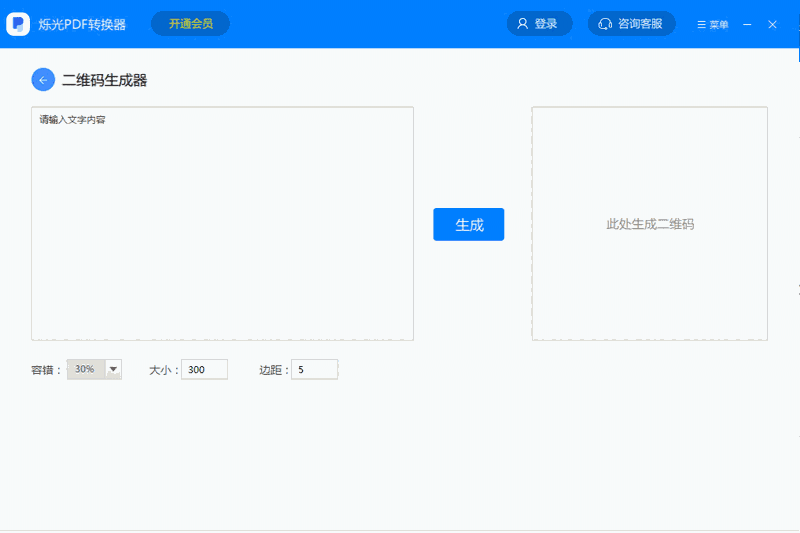The width and height of the screenshot is (800, 533).
Task: Expand the 容错 30% dropdown arrow
Action: [x=113, y=369]
